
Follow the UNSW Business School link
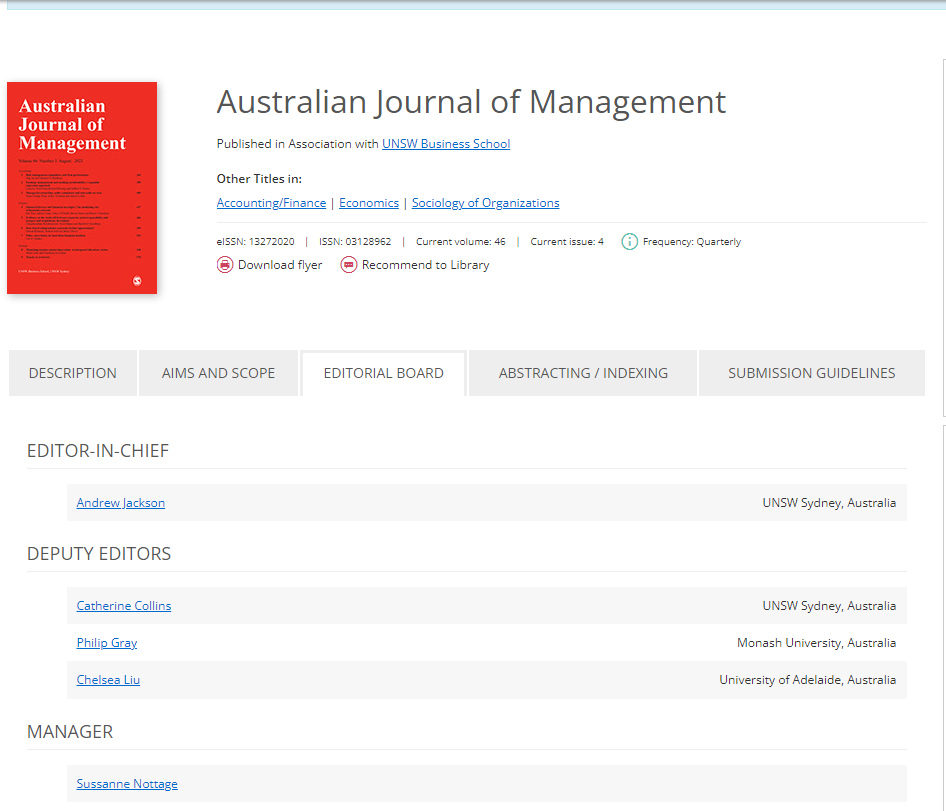(x=446, y=144)
